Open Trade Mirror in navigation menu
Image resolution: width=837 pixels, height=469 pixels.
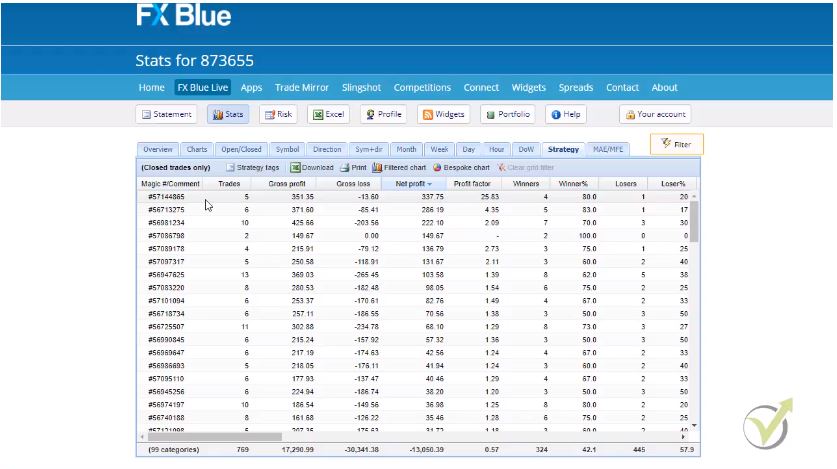click(301, 88)
